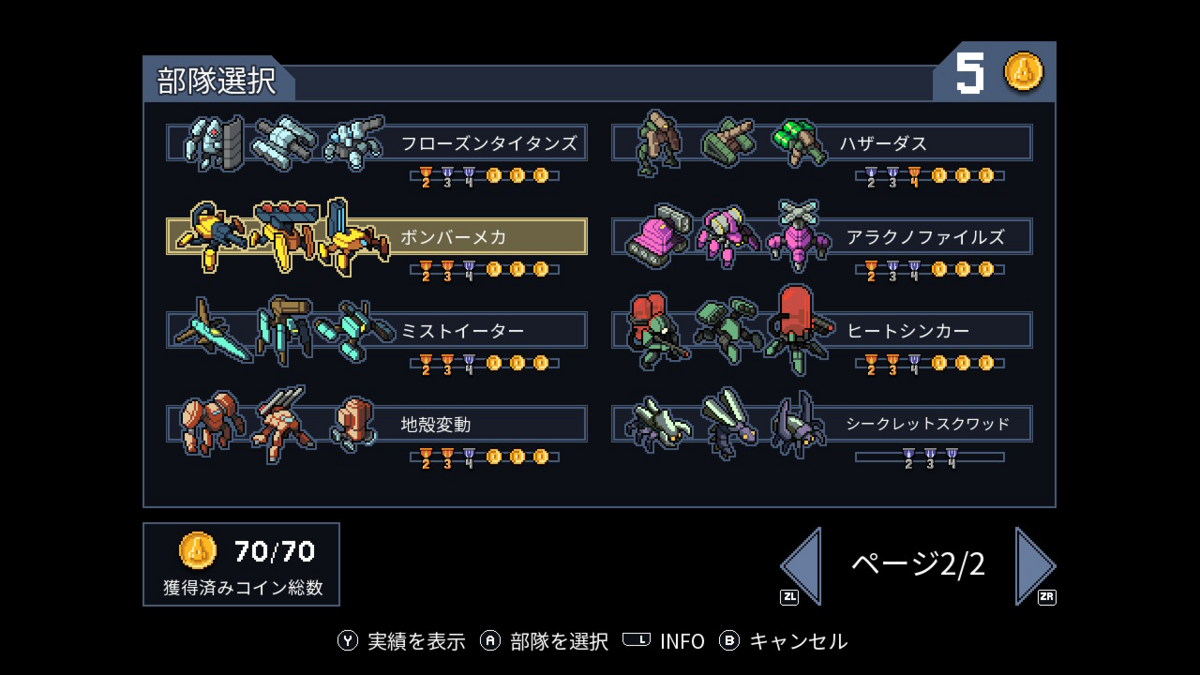Choose the ボンバーメカ squad row
The image size is (1200, 675).
377,237
